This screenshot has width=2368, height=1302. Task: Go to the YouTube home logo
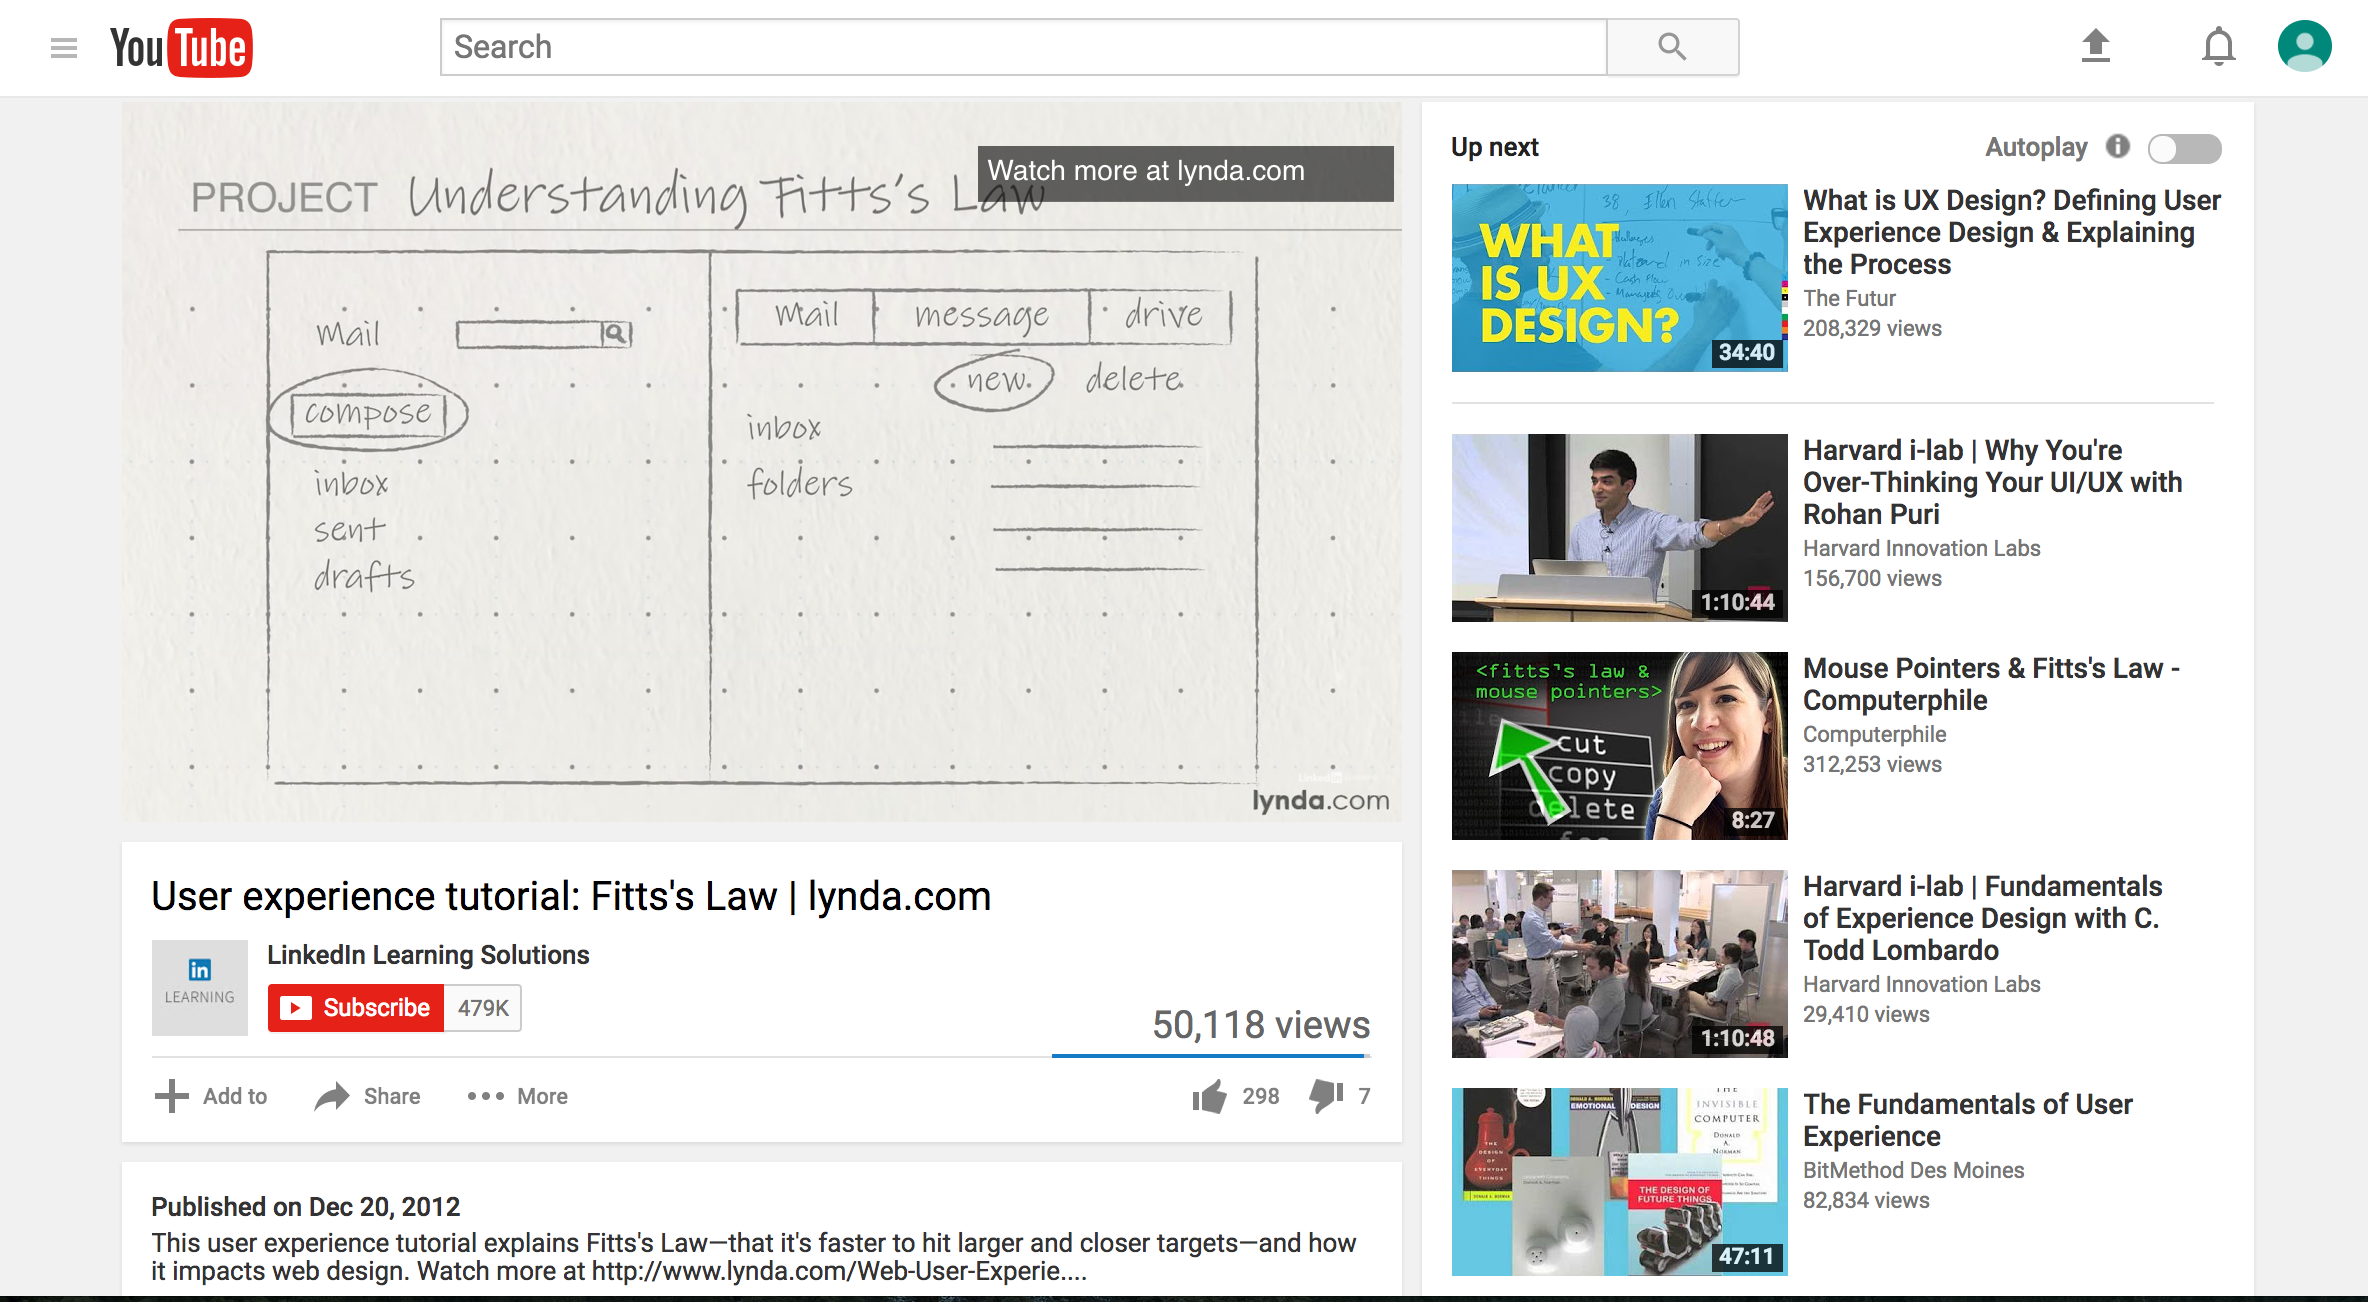[181, 48]
